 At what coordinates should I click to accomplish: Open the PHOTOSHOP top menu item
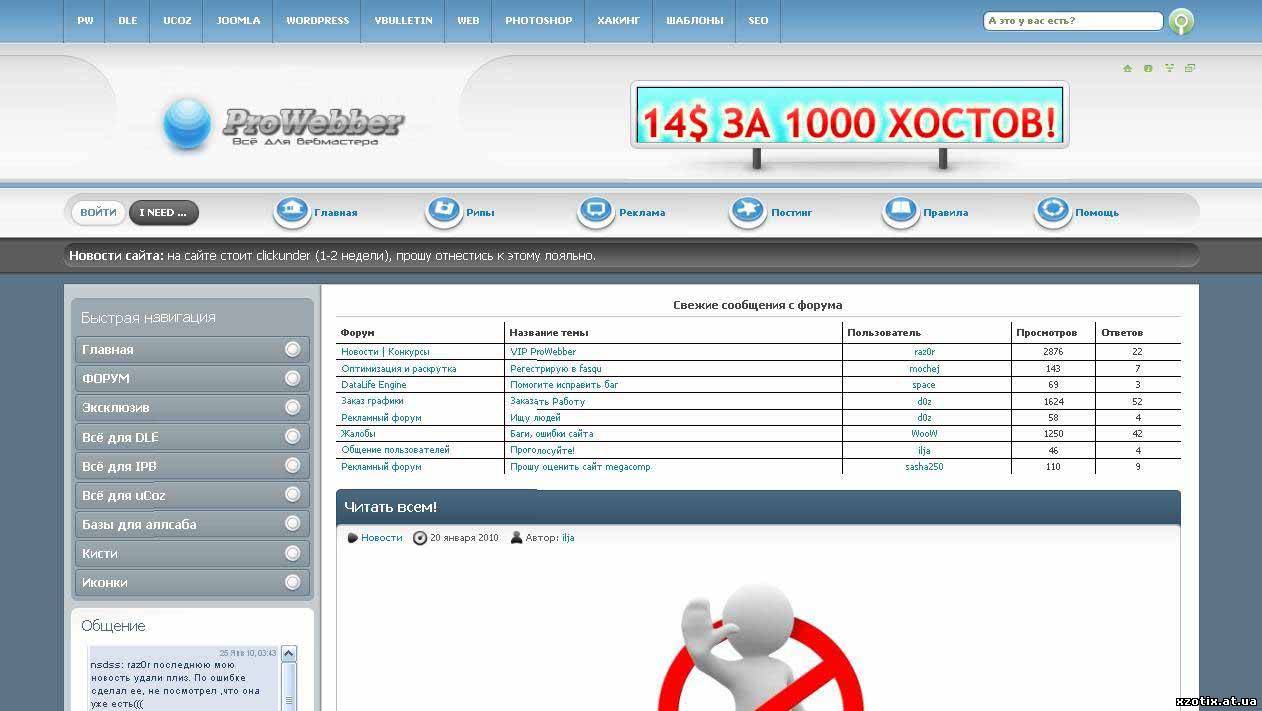[x=538, y=21]
